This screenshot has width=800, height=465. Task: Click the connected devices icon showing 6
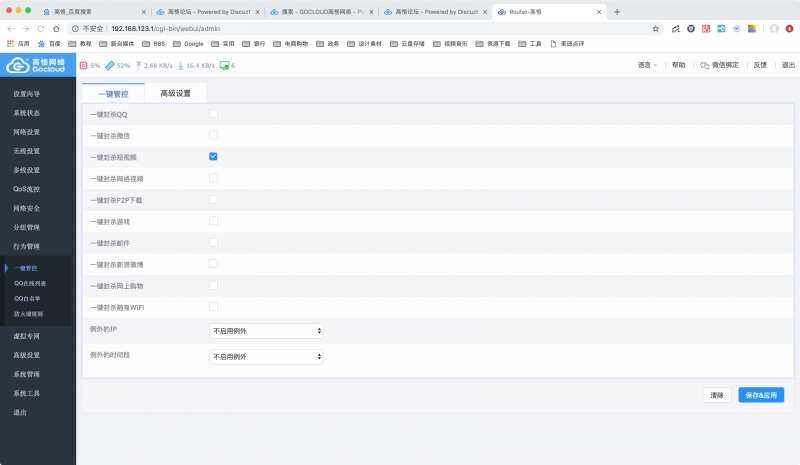tap(224, 65)
